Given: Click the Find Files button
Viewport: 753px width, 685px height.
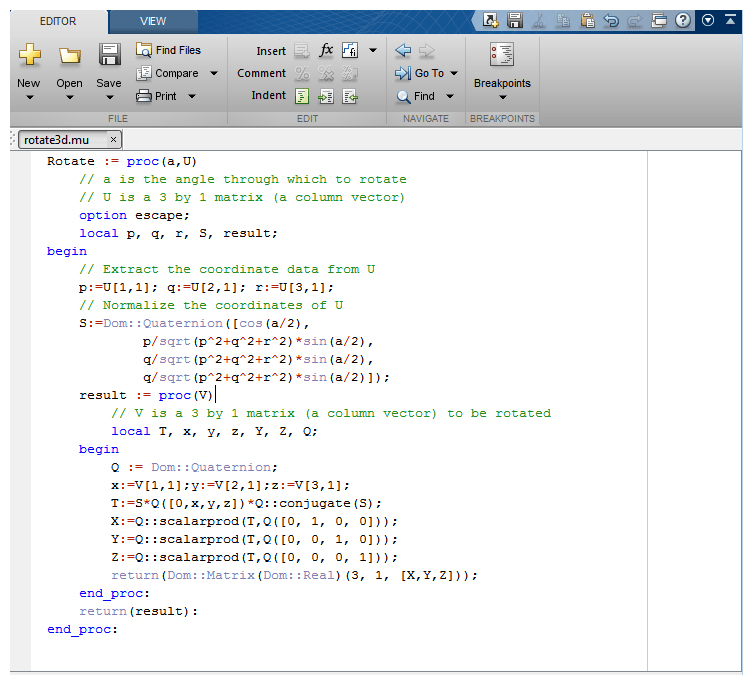Looking at the screenshot, I should click(168, 50).
